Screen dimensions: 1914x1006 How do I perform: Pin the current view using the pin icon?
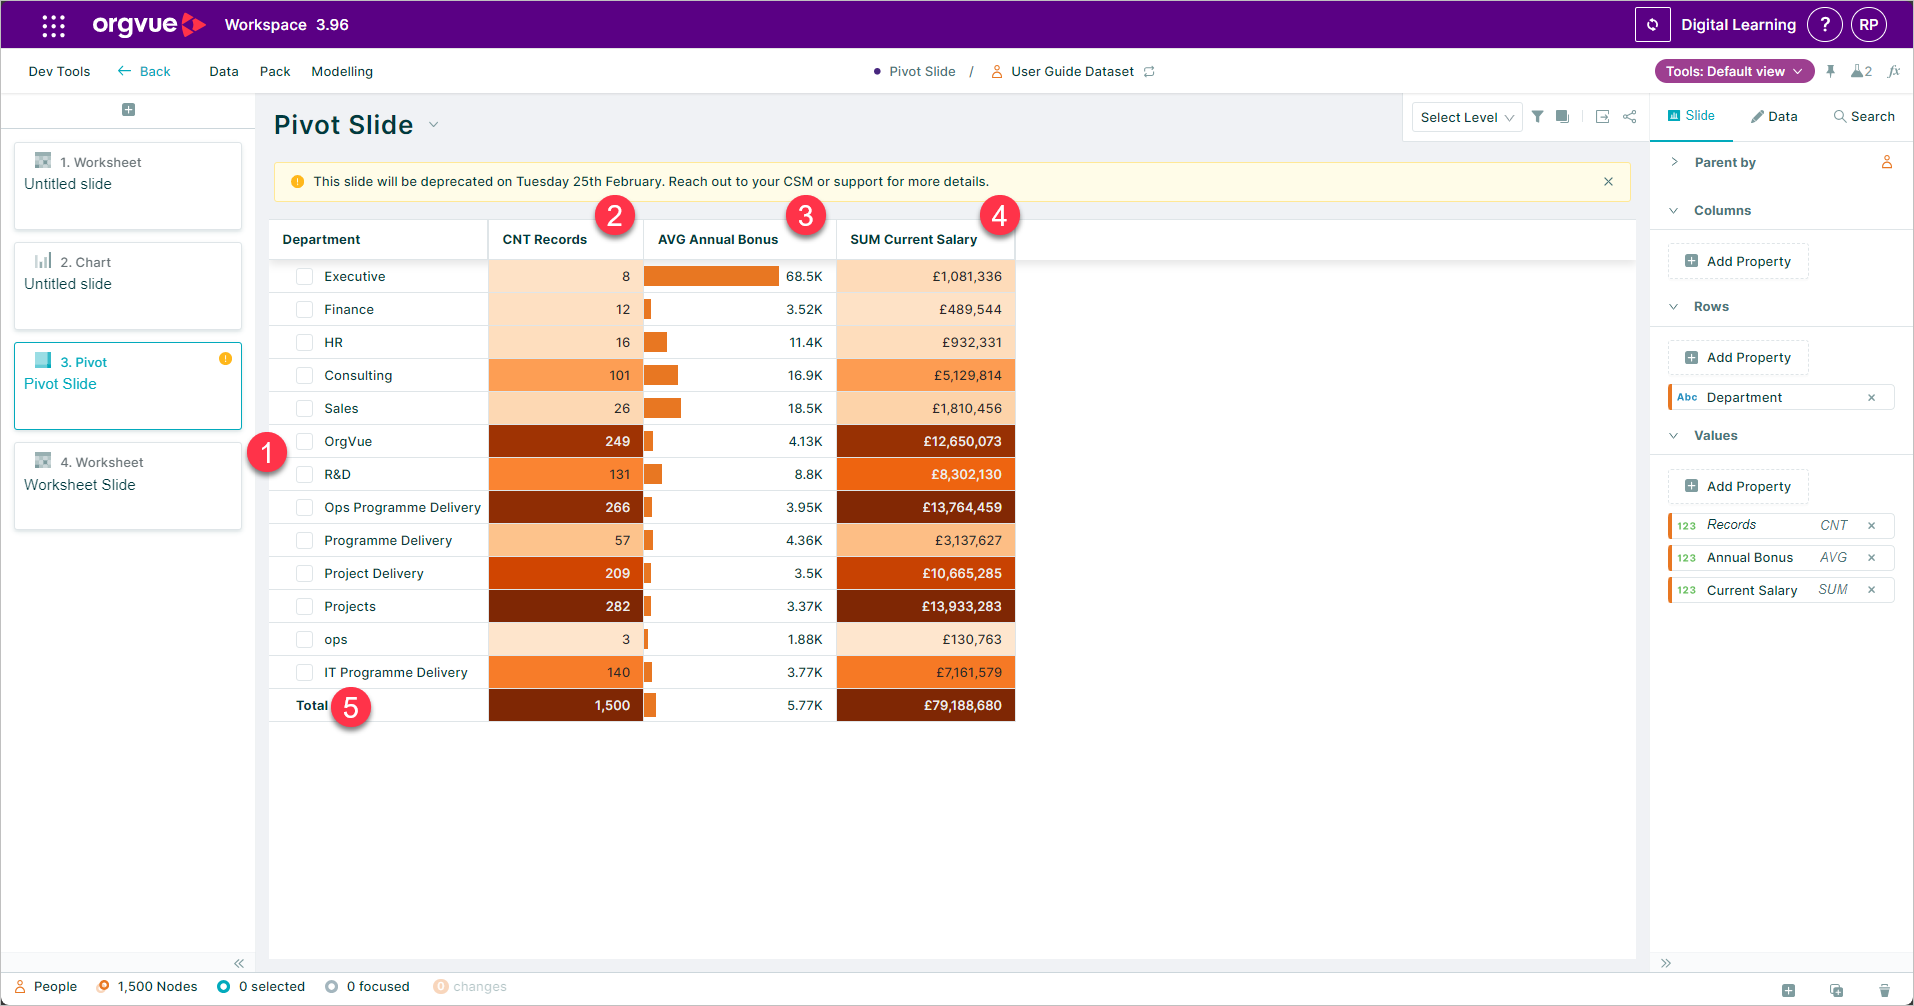click(x=1831, y=71)
